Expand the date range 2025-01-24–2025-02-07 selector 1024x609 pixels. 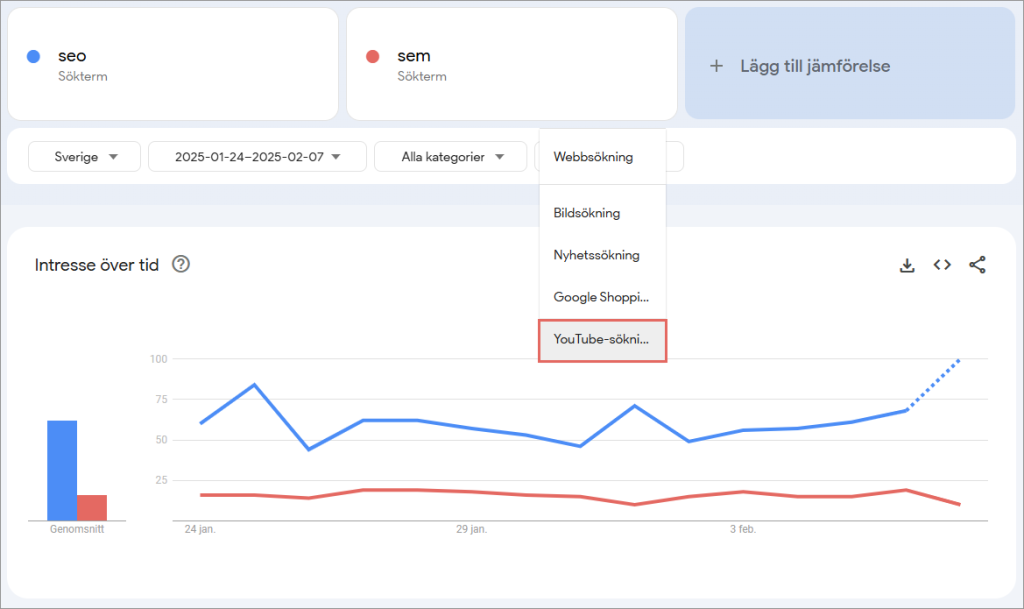pyautogui.click(x=256, y=156)
